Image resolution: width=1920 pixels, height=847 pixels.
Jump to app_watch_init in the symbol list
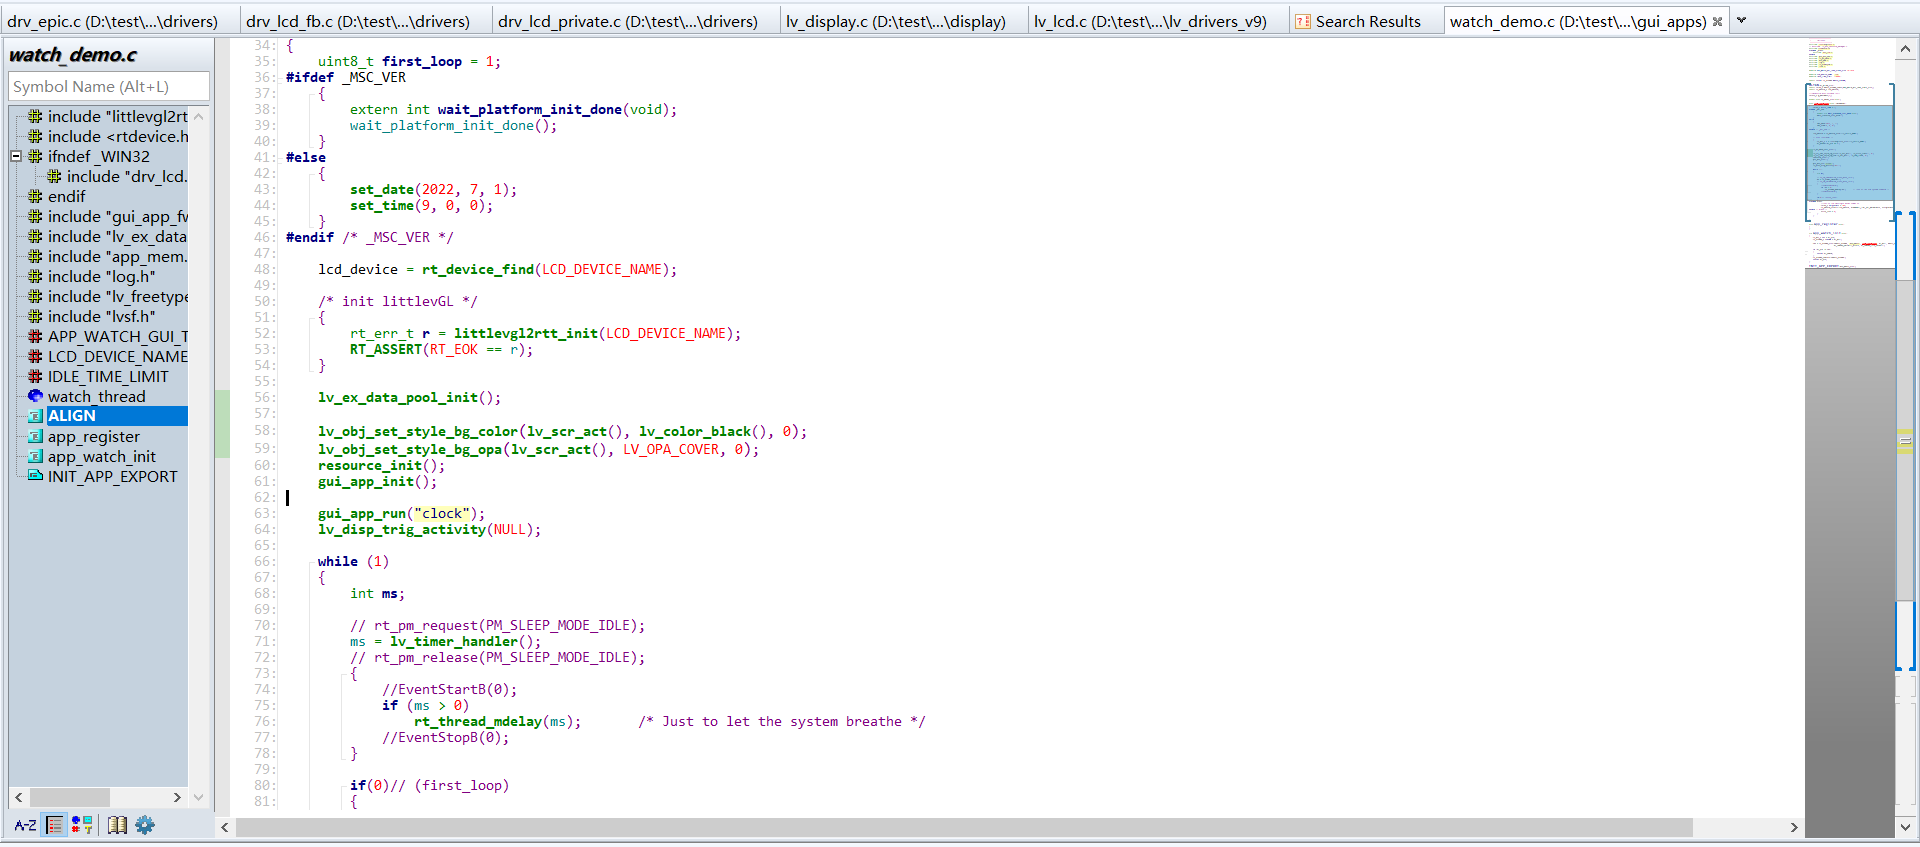(x=101, y=456)
